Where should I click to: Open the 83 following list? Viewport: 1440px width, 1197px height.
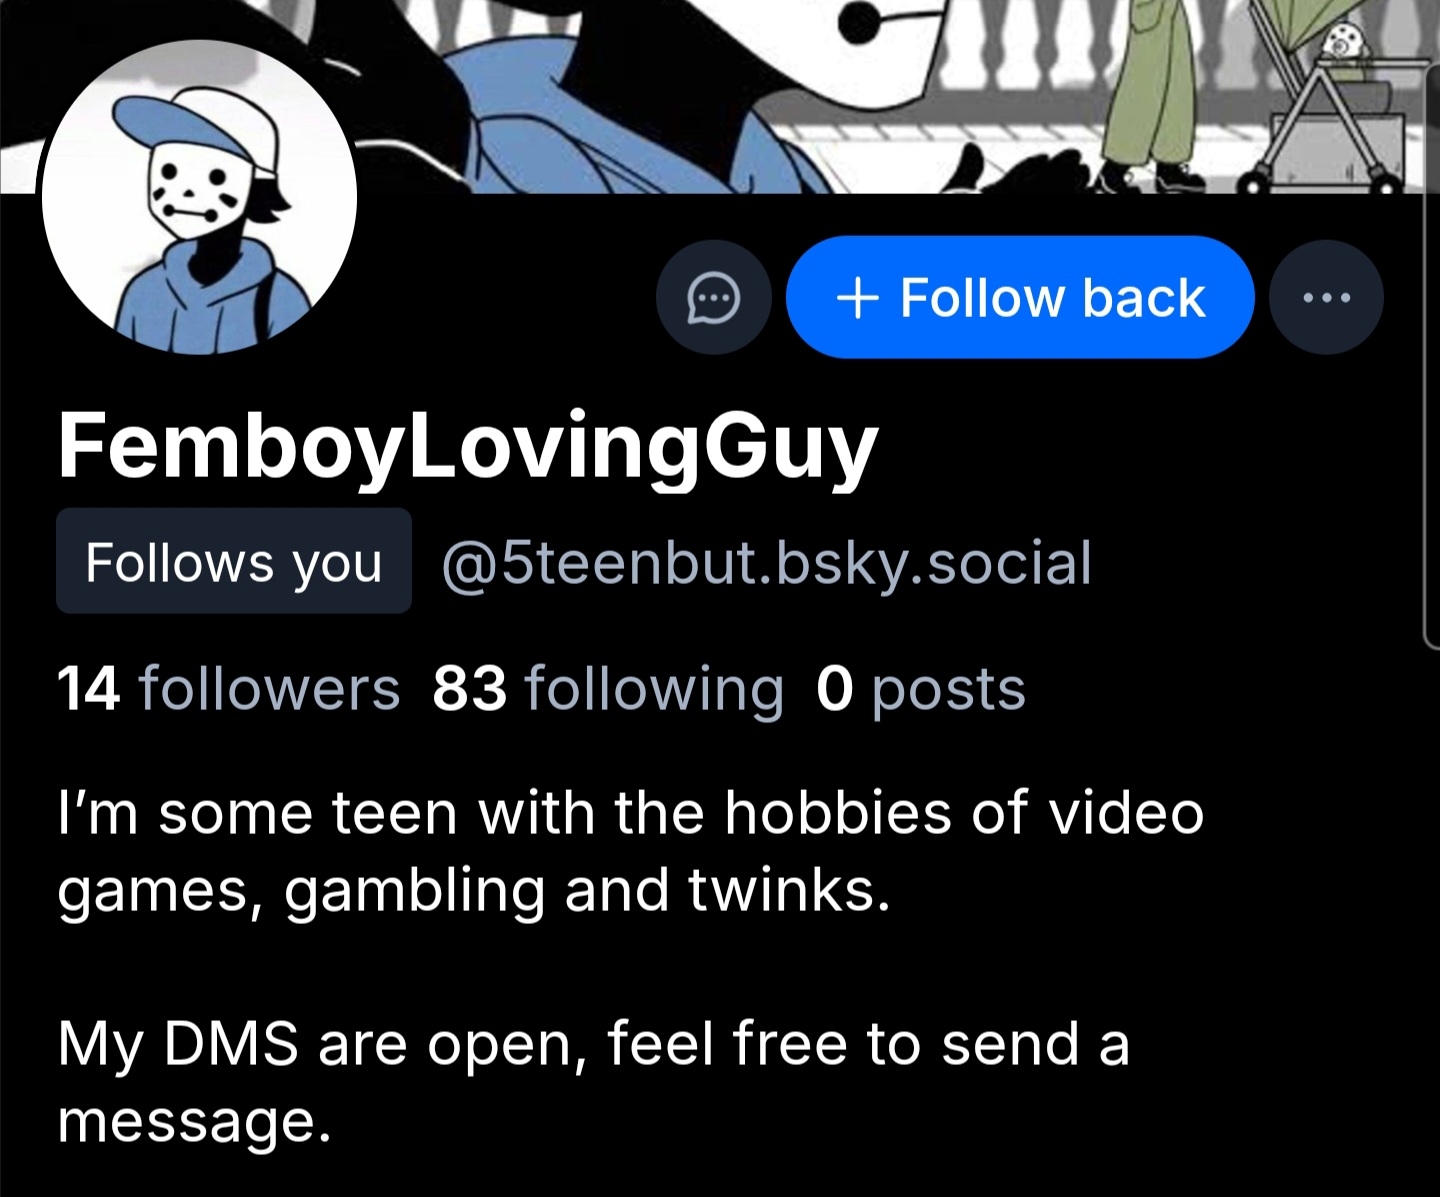coord(608,689)
